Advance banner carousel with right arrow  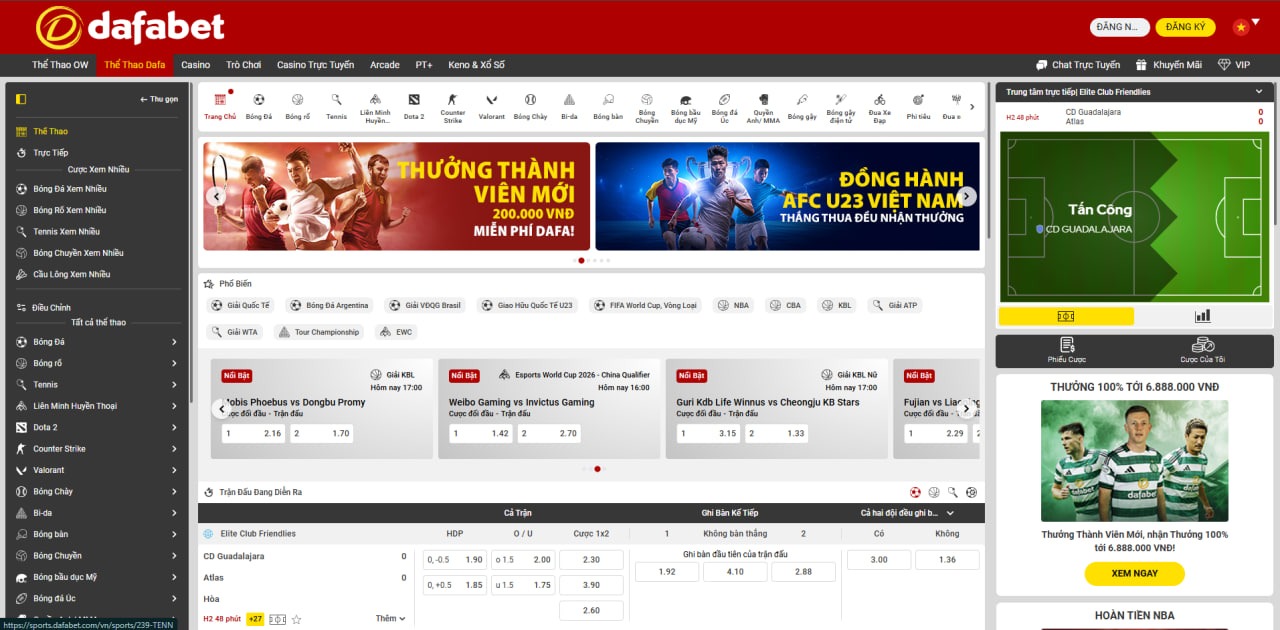pos(966,196)
